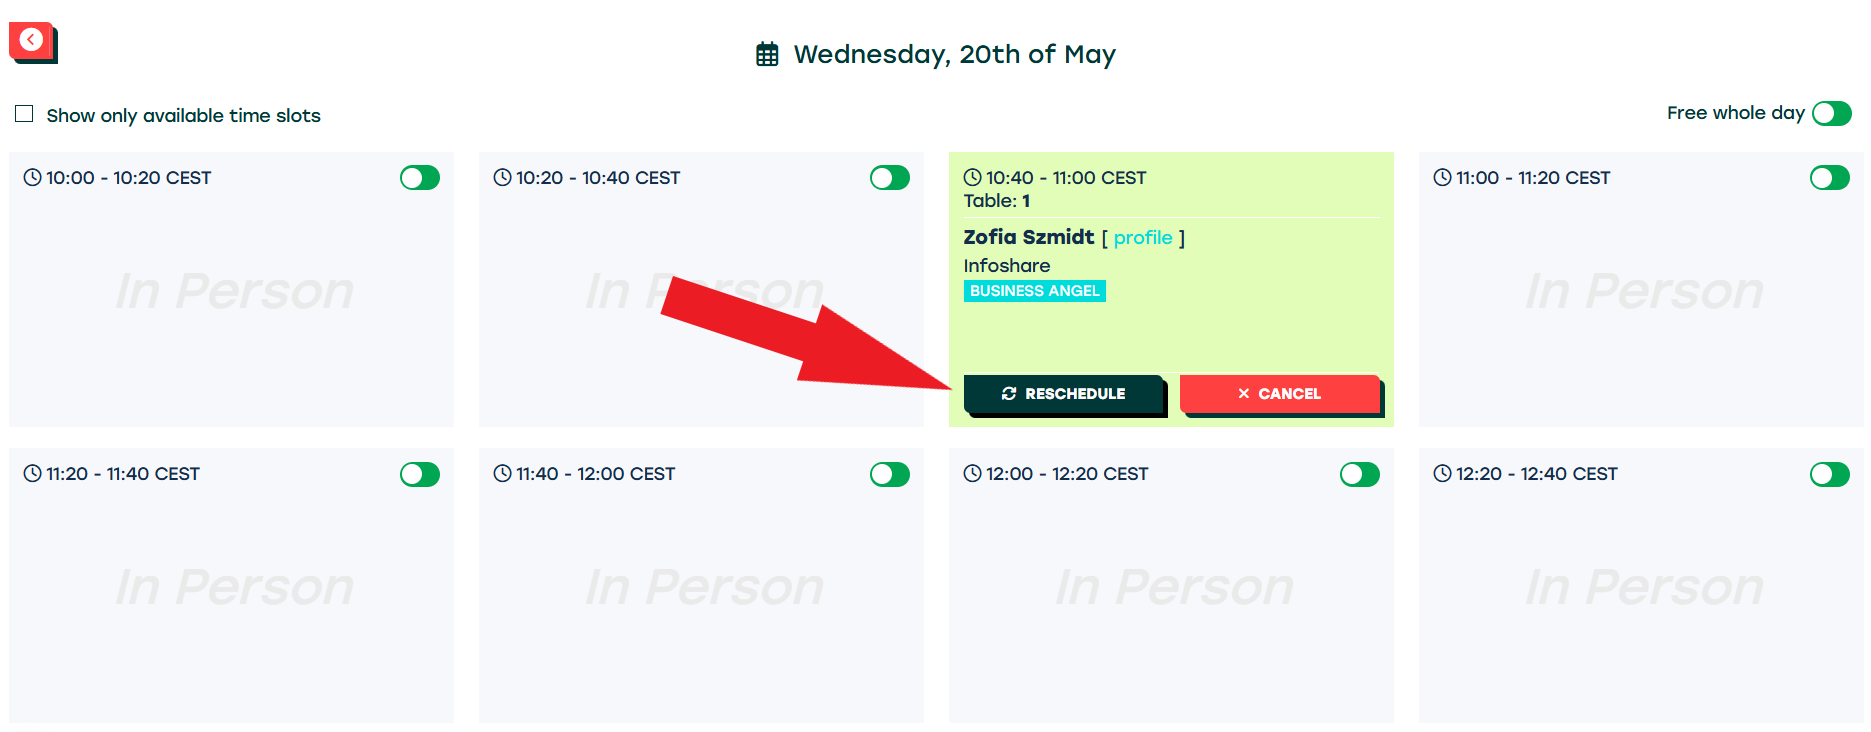Open Zofia Szmidt's profile link

point(1143,238)
